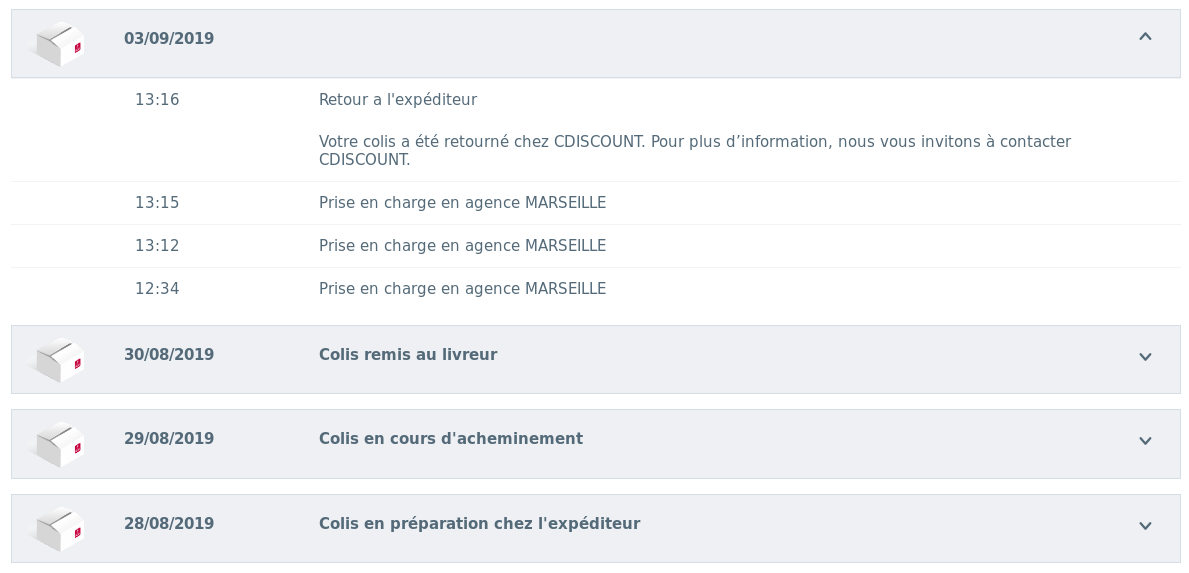Expand the 28/08/2019 row chevron
Viewport: 1189px width, 573px height.
(x=1145, y=526)
